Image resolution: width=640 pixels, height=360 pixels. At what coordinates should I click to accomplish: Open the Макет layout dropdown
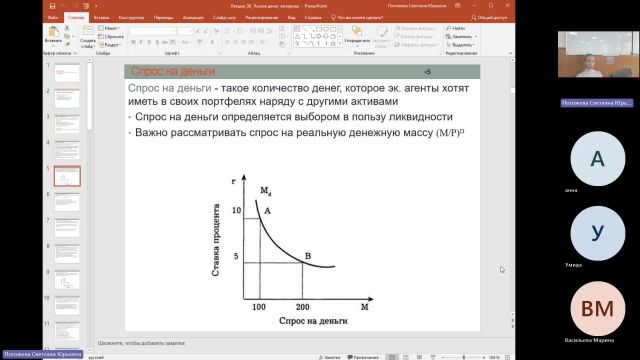[x=109, y=28]
